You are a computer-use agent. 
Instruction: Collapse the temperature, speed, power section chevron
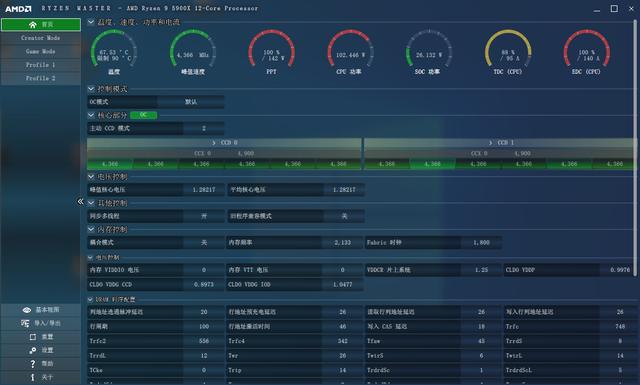tap(91, 22)
